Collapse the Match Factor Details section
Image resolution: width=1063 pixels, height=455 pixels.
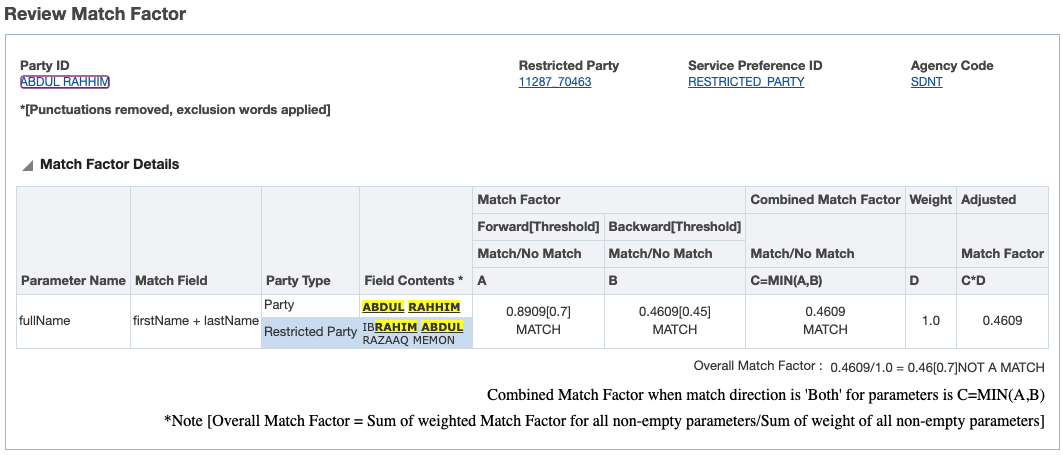[28, 165]
